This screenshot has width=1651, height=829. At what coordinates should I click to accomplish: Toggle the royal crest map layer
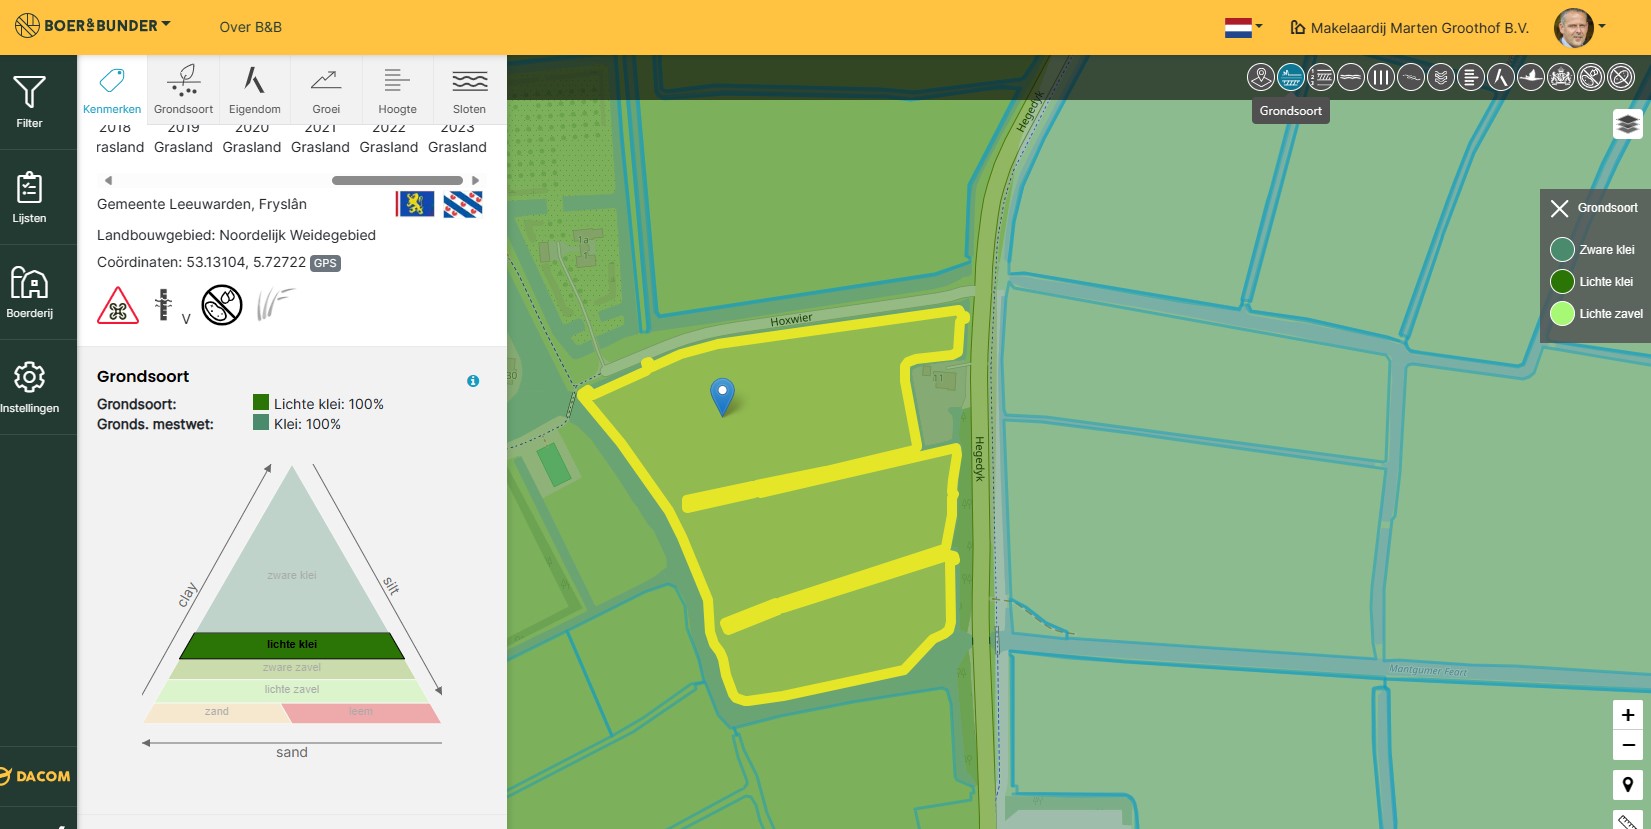[x=1561, y=77]
